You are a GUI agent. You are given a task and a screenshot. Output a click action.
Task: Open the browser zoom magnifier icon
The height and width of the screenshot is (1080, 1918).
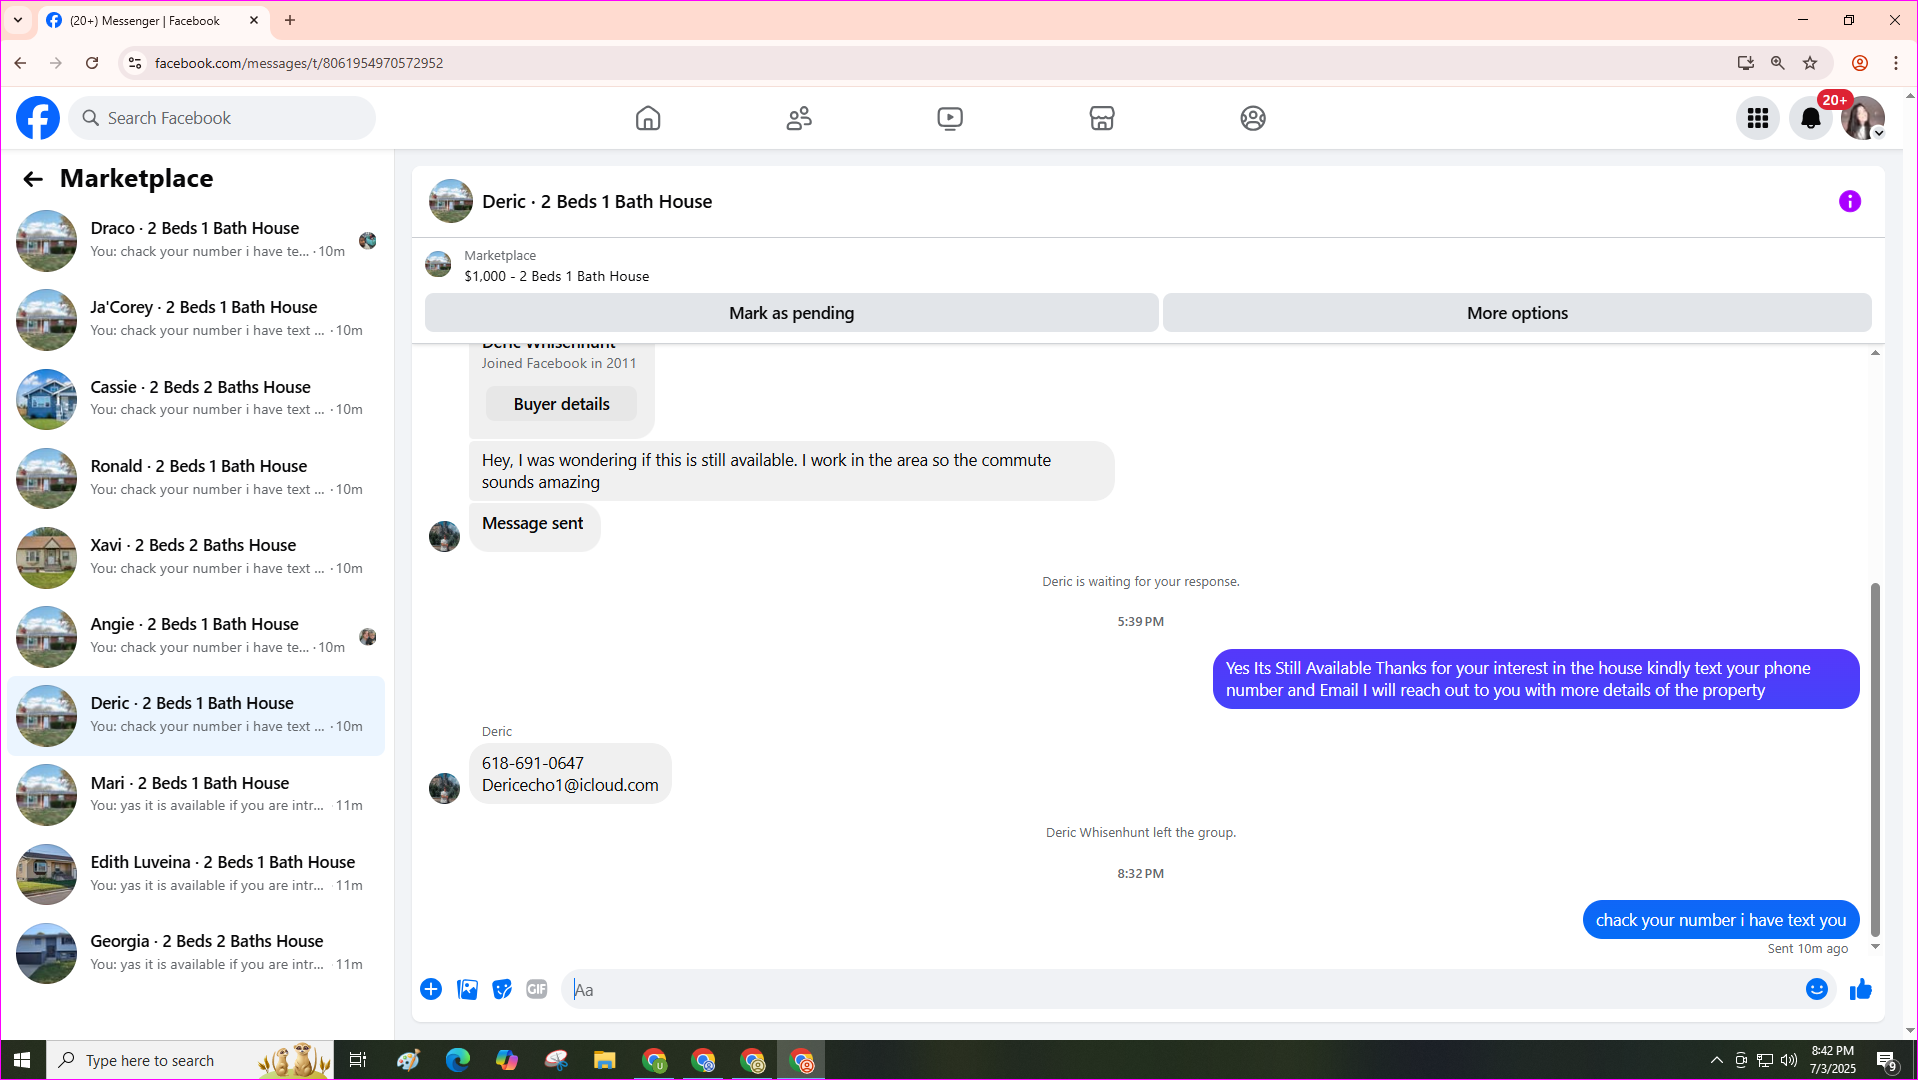tap(1777, 63)
